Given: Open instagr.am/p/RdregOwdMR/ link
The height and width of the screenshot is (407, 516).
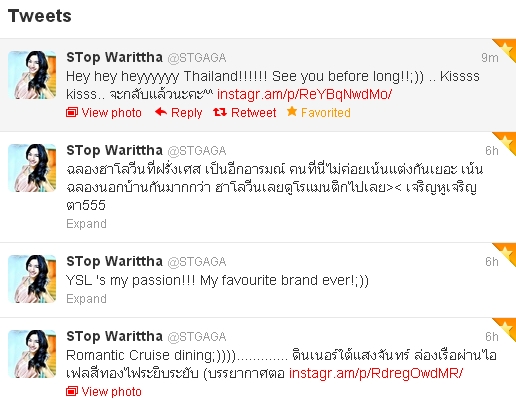Looking at the screenshot, I should [376, 373].
